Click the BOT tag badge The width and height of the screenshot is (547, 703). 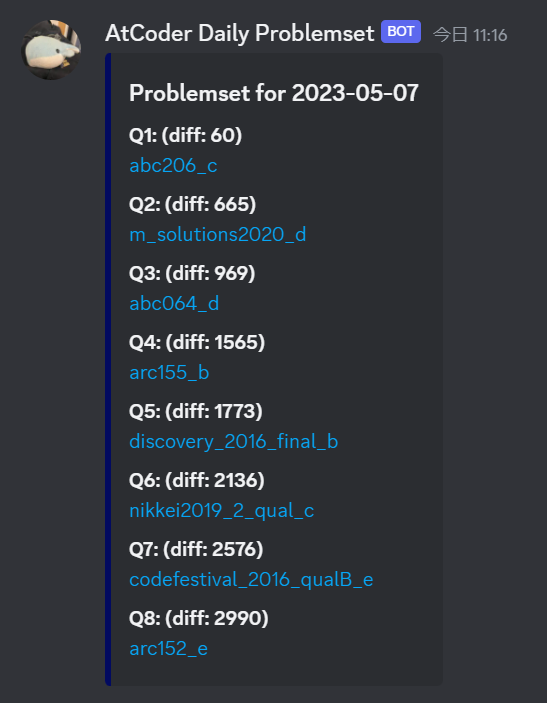[401, 31]
